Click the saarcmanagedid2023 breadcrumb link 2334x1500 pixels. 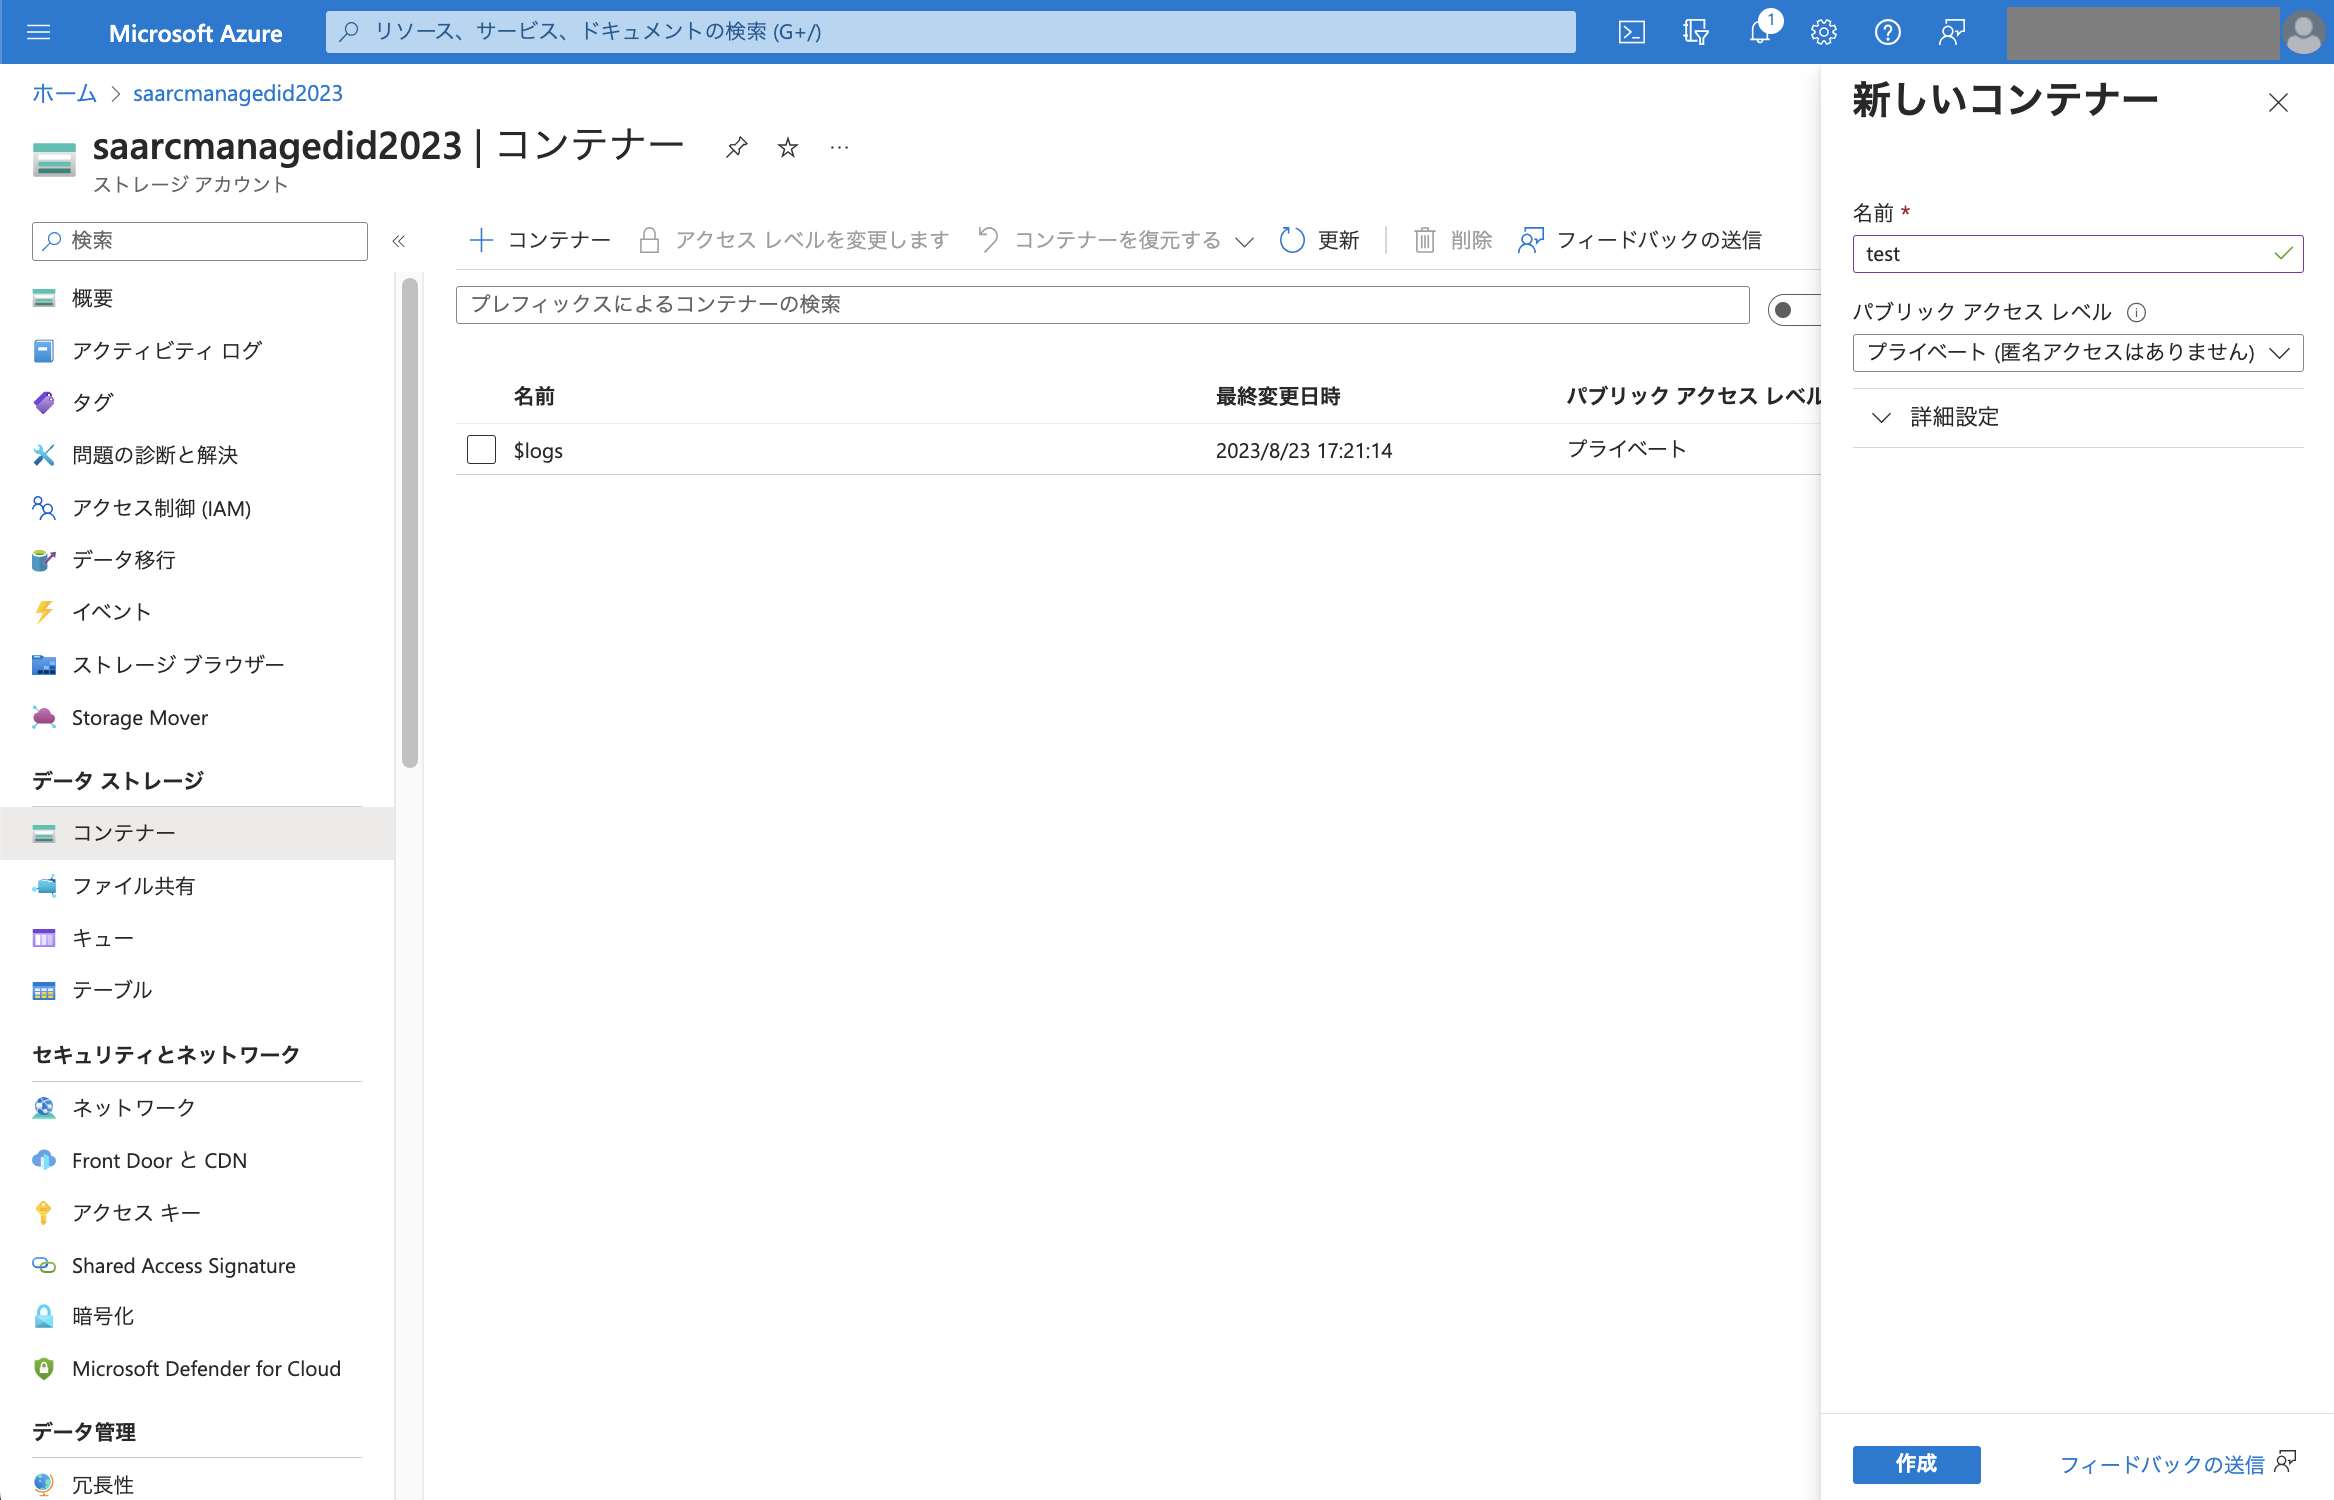click(238, 93)
